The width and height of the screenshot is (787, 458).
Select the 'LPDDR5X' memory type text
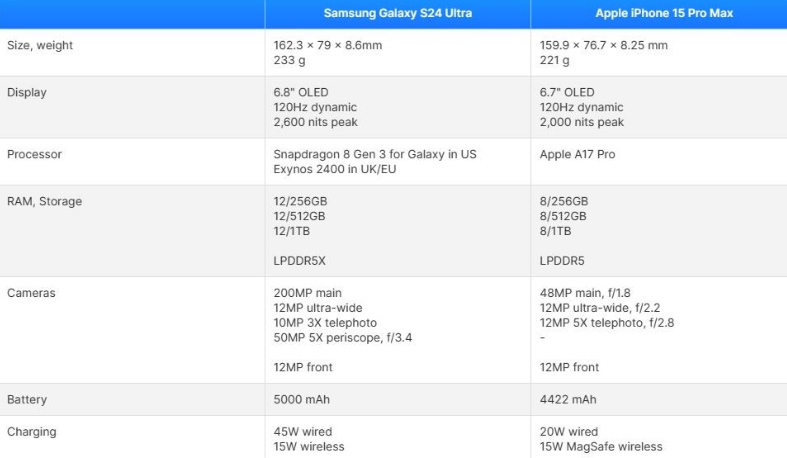[300, 261]
